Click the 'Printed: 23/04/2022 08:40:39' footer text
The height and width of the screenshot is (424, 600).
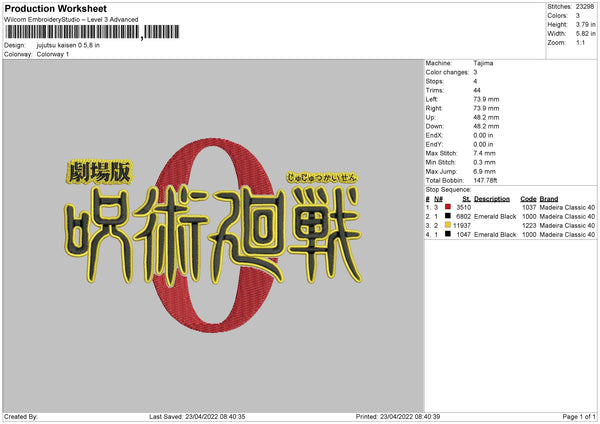[x=398, y=417]
